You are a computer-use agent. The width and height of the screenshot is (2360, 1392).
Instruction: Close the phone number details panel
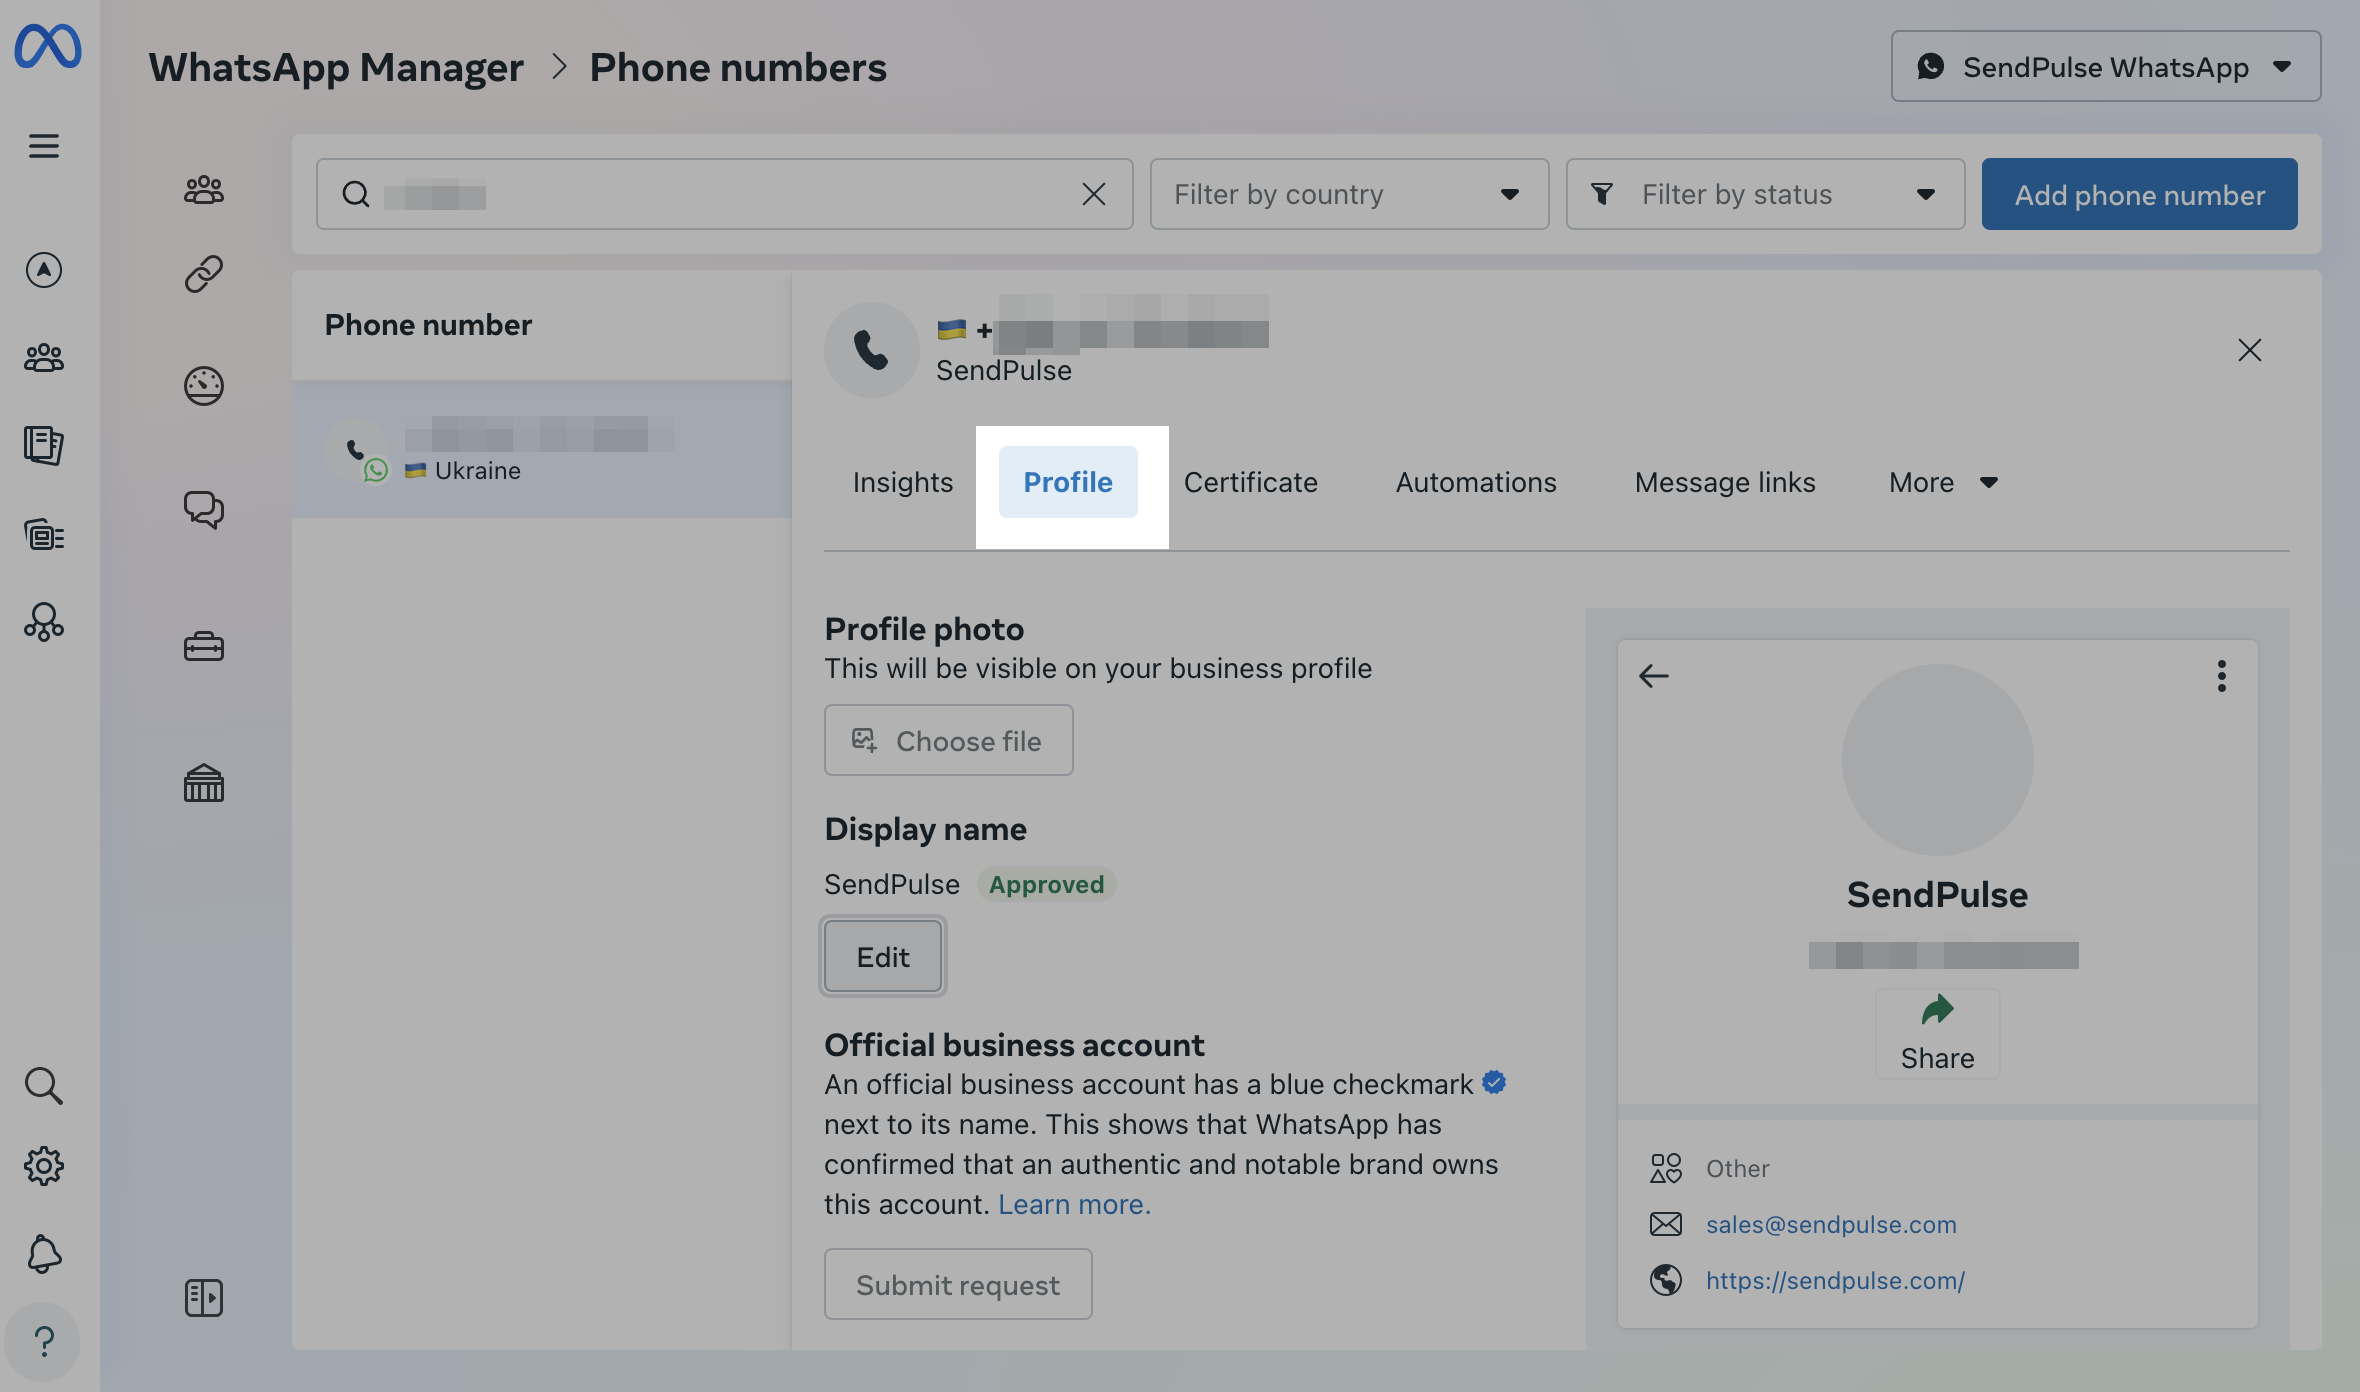2250,350
